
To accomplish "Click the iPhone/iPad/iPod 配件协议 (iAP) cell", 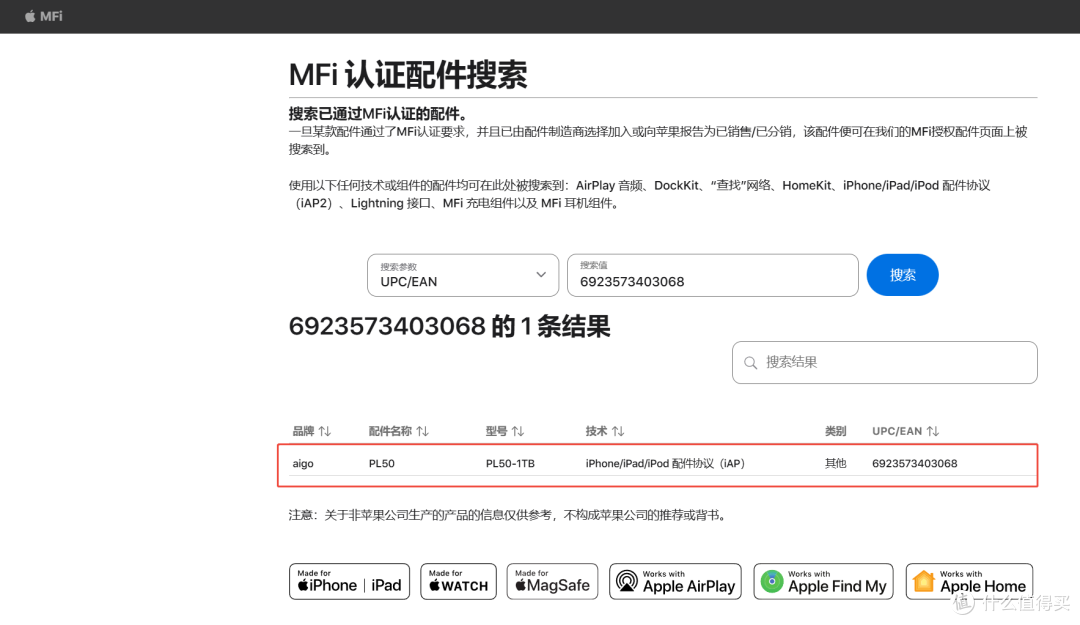I will coord(665,464).
